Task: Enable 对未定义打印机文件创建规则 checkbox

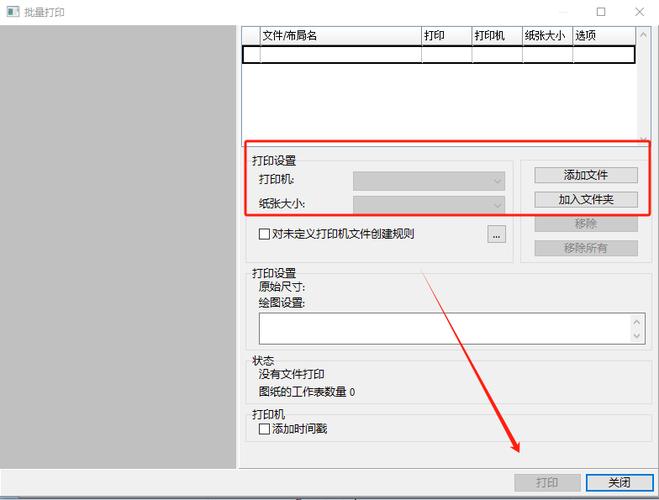Action: (264, 234)
